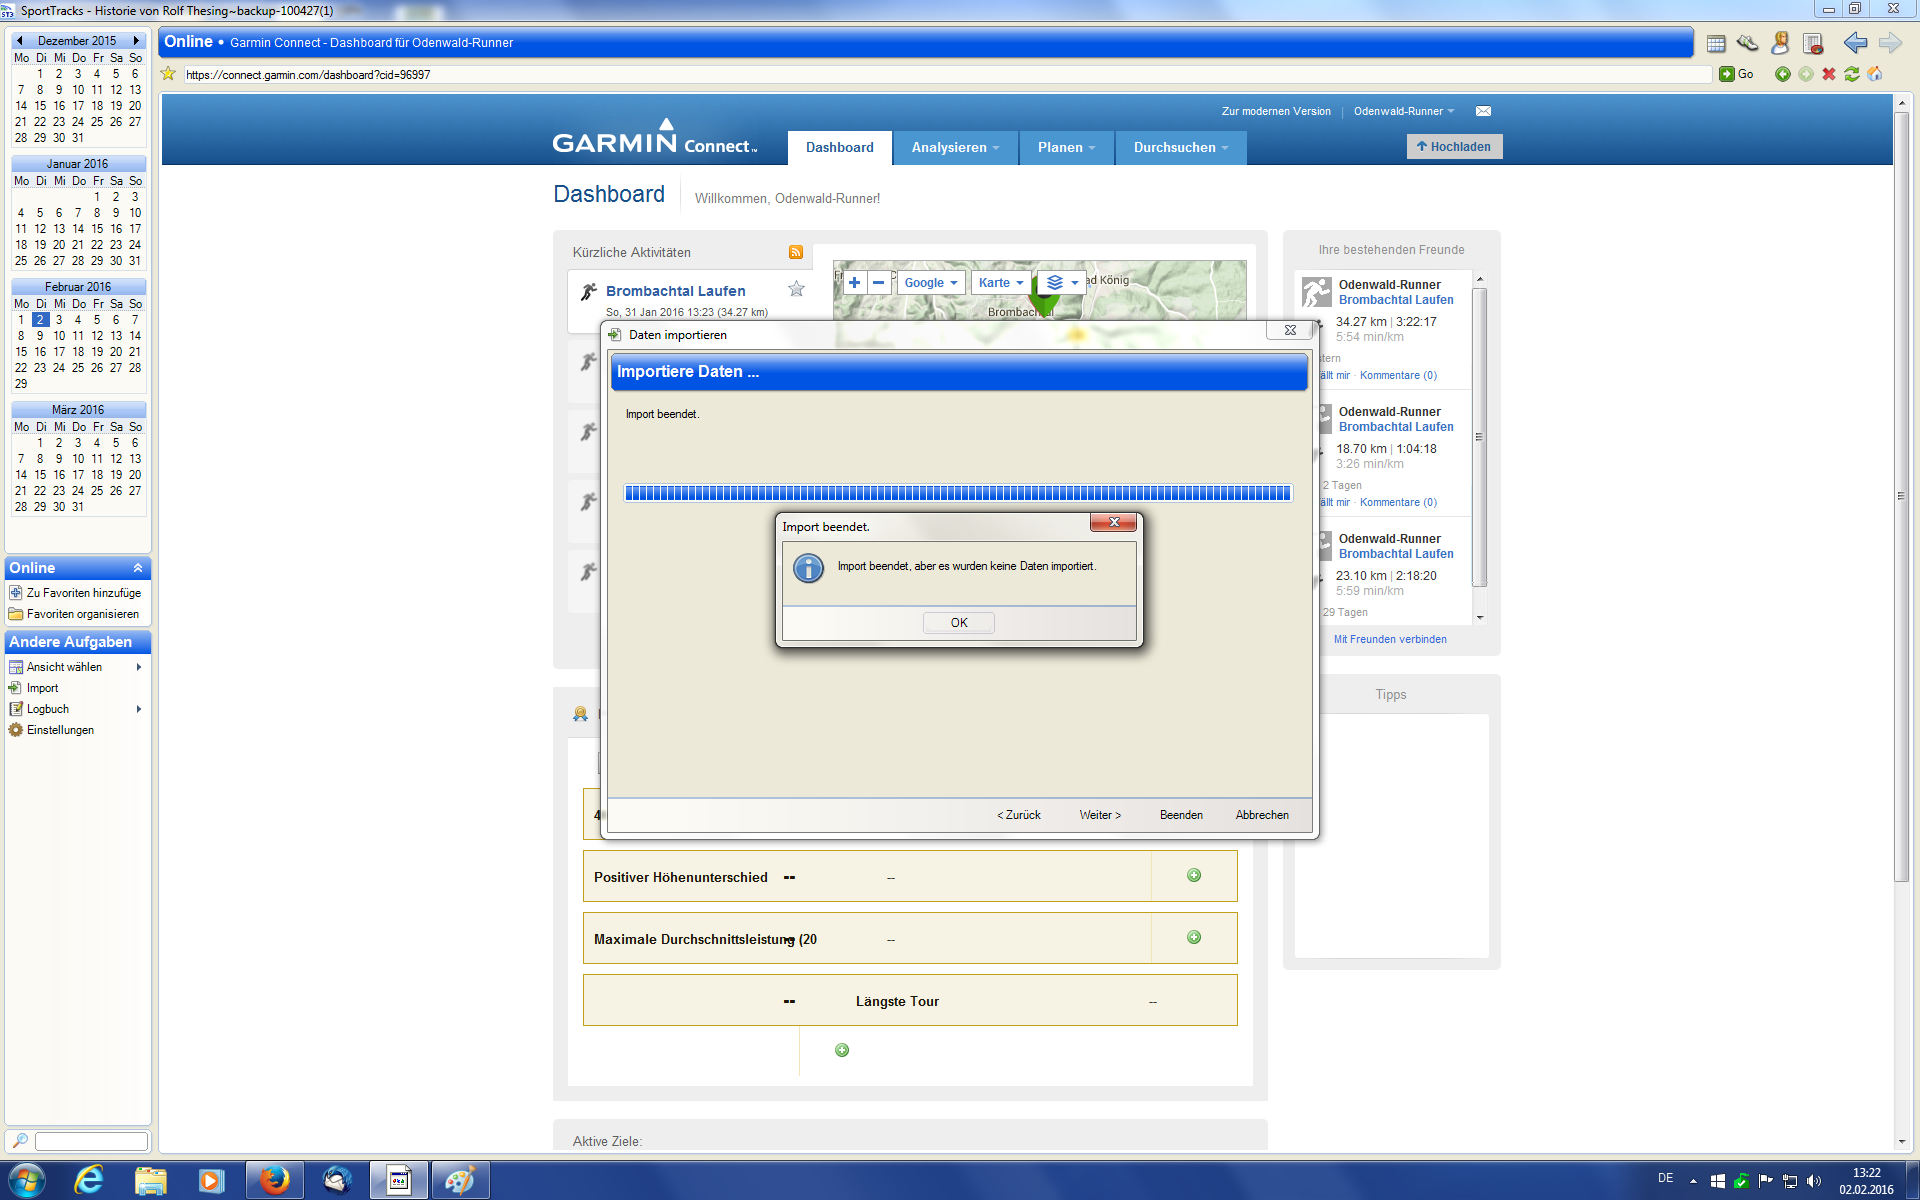Open the shoe equipment view icon
This screenshot has height=1200, width=1920.
coord(1747,43)
